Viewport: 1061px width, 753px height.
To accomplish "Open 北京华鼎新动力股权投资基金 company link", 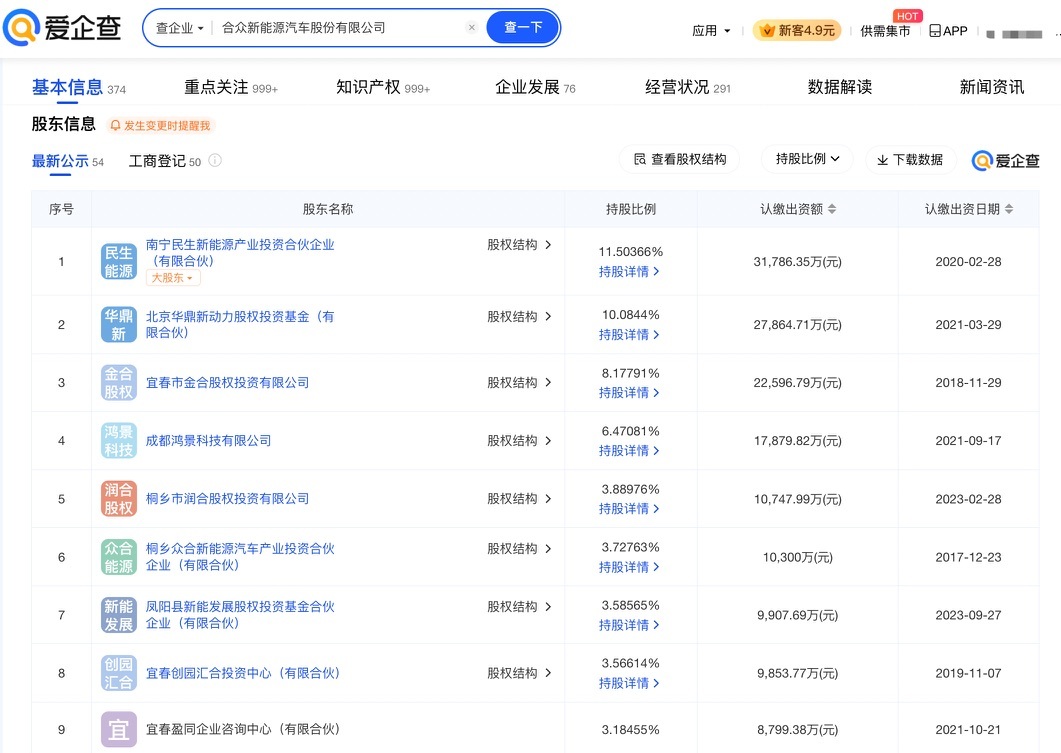I will 240,325.
